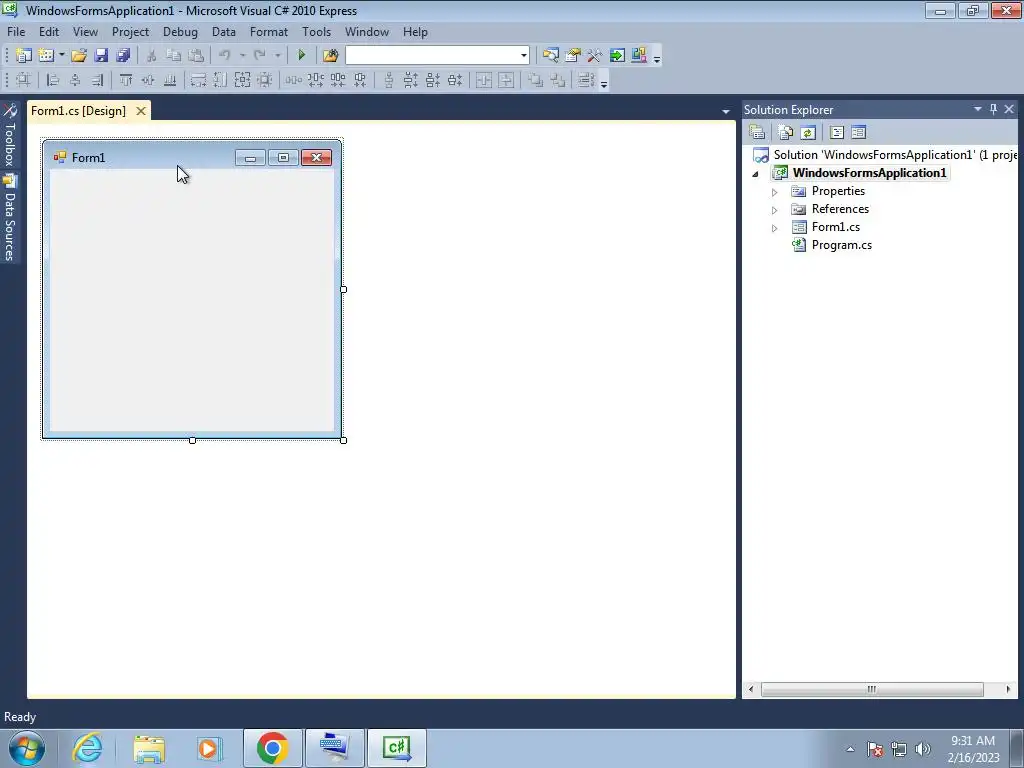This screenshot has height=768, width=1024.
Task: Click the Align Lefts layout icon
Action: (54, 80)
